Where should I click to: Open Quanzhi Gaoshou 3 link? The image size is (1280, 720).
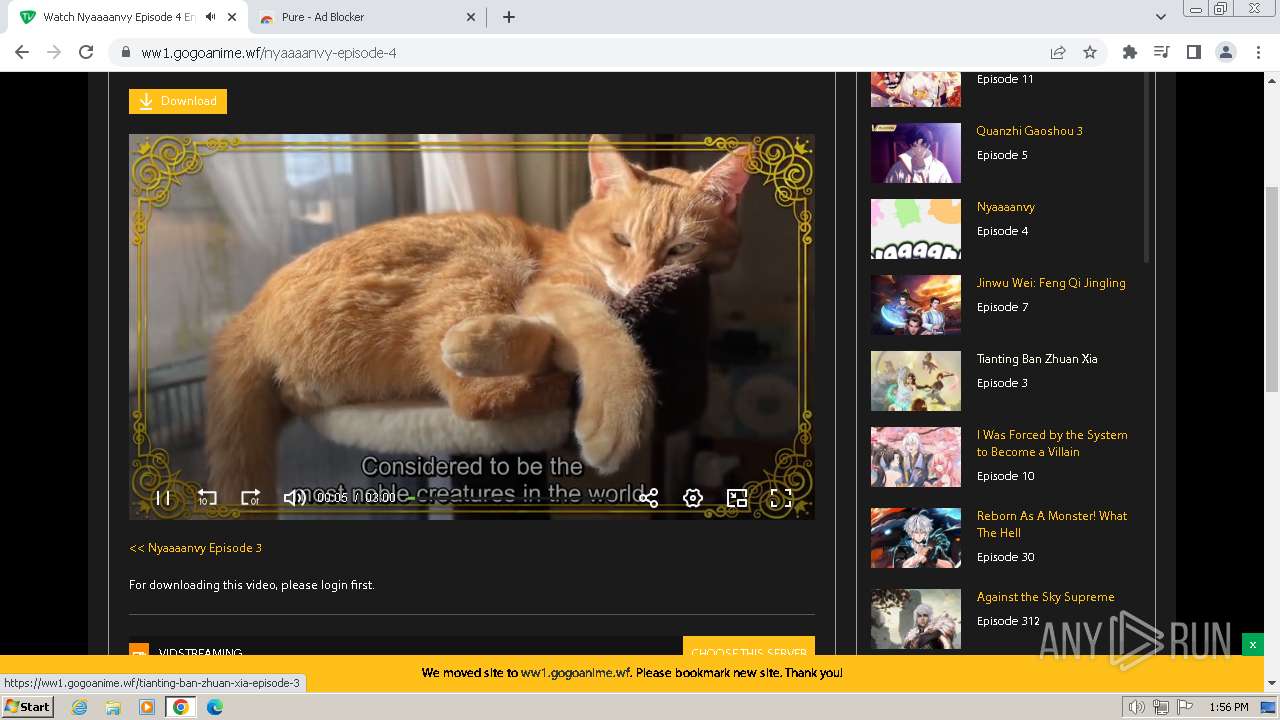(1029, 131)
